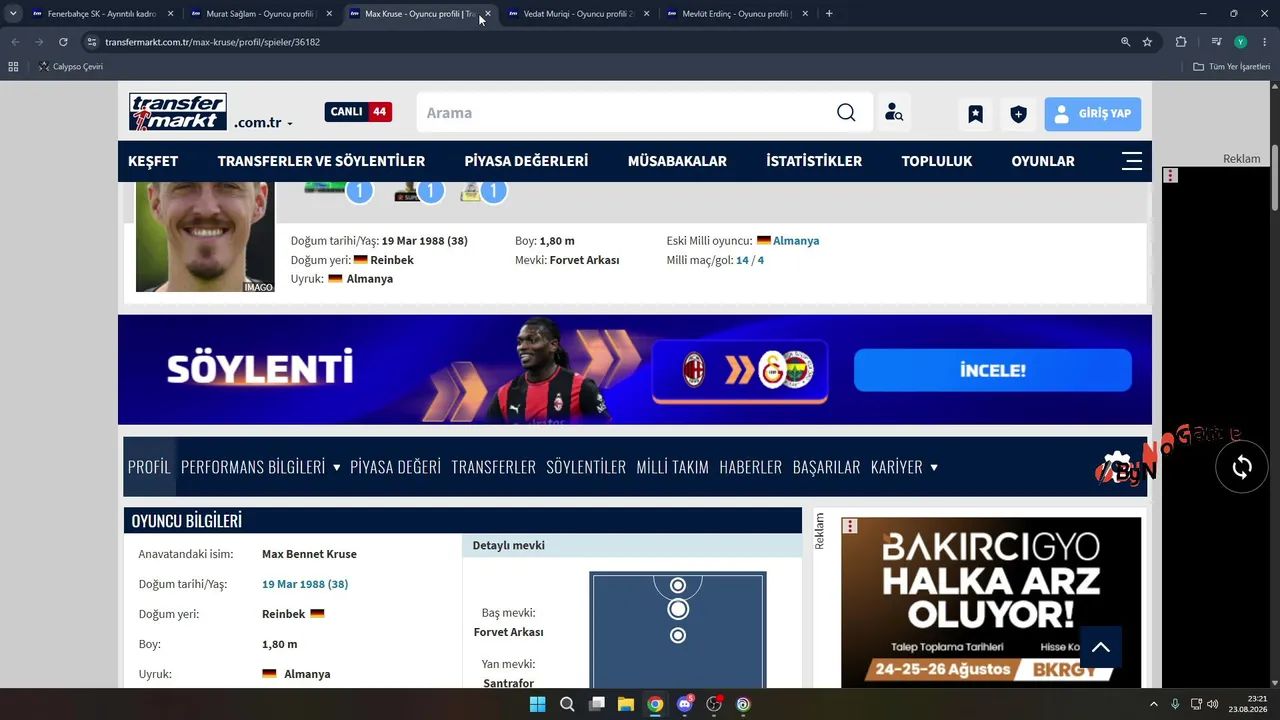Screen dimensions: 1280x720
Task: Select the HABERLER profile tab
Action: coord(750,467)
